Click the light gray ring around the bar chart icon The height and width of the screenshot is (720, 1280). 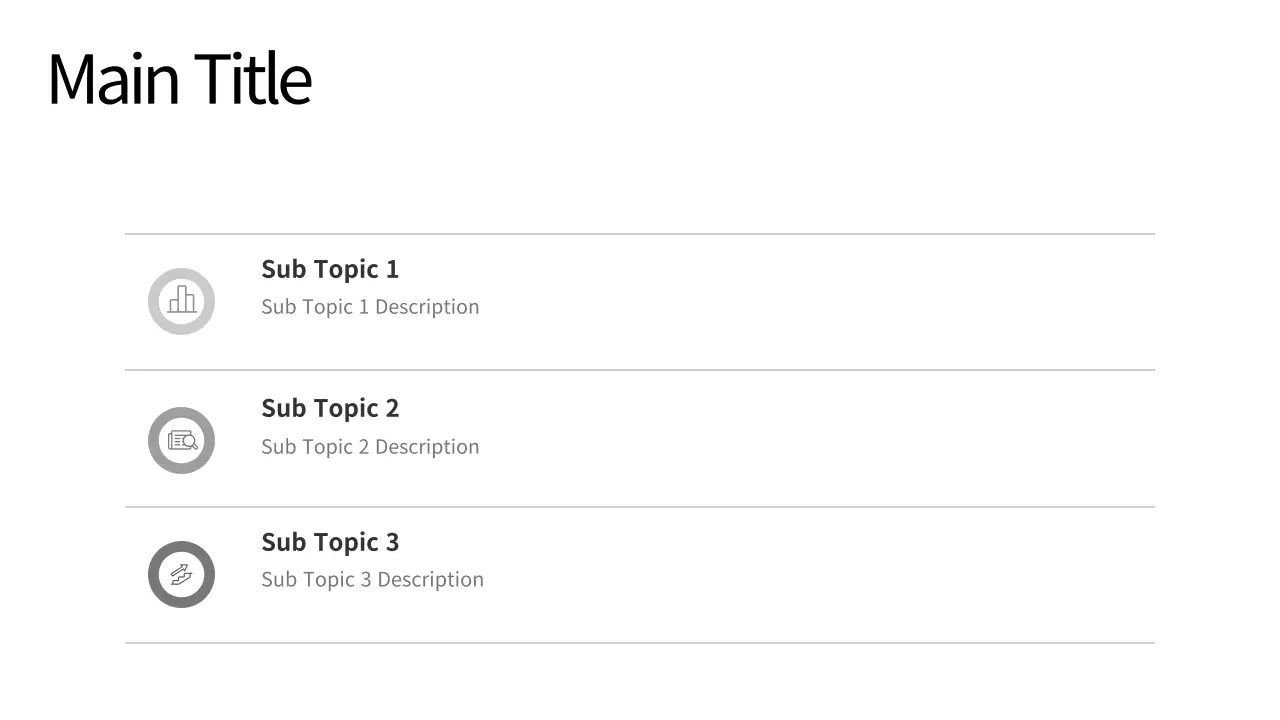click(x=154, y=301)
